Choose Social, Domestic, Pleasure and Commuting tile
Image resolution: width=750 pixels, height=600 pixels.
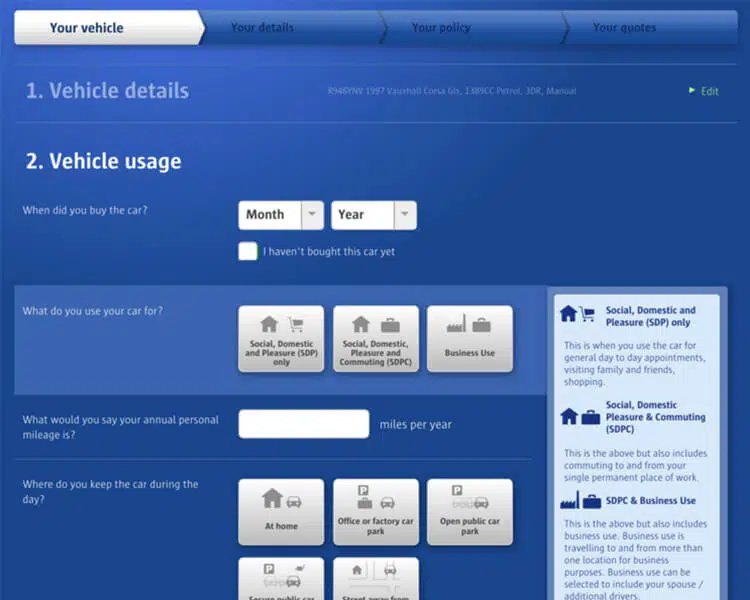click(375, 339)
